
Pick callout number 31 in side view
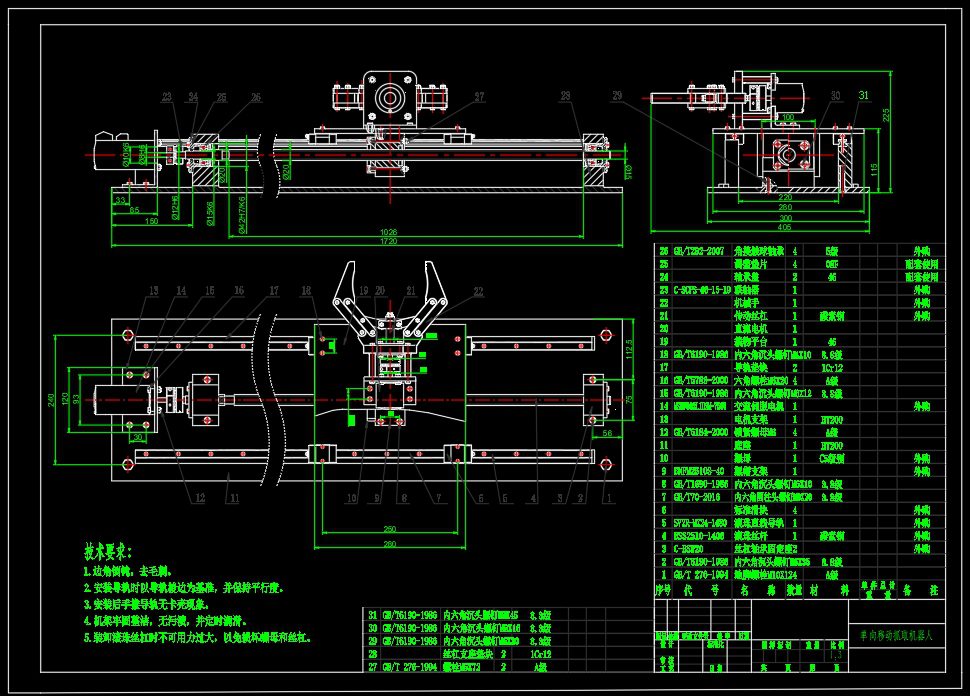pos(863,94)
